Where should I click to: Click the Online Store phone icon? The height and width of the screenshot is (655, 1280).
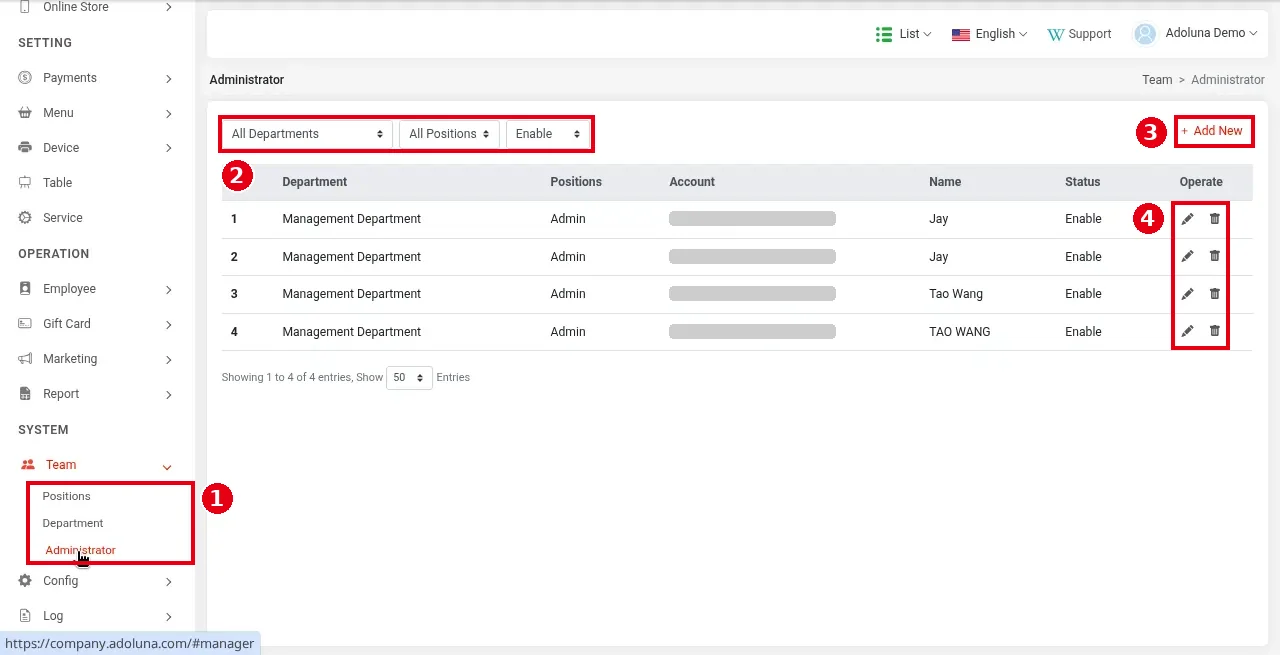pos(25,7)
